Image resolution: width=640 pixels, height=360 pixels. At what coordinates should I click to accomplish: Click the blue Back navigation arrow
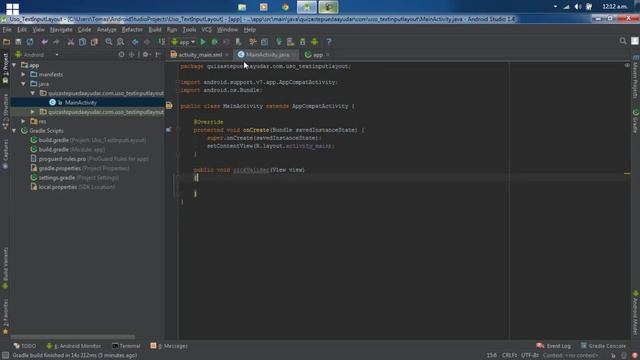pos(135,42)
